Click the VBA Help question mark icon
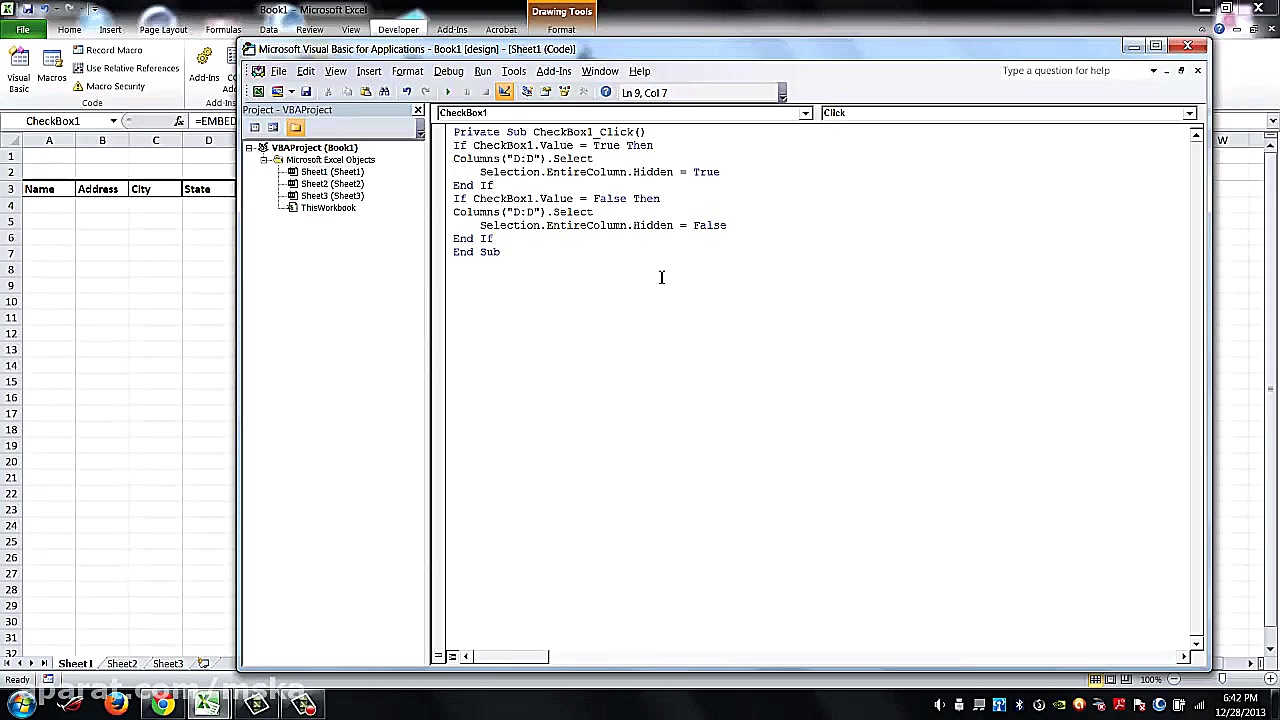The width and height of the screenshot is (1280, 720). tap(606, 92)
